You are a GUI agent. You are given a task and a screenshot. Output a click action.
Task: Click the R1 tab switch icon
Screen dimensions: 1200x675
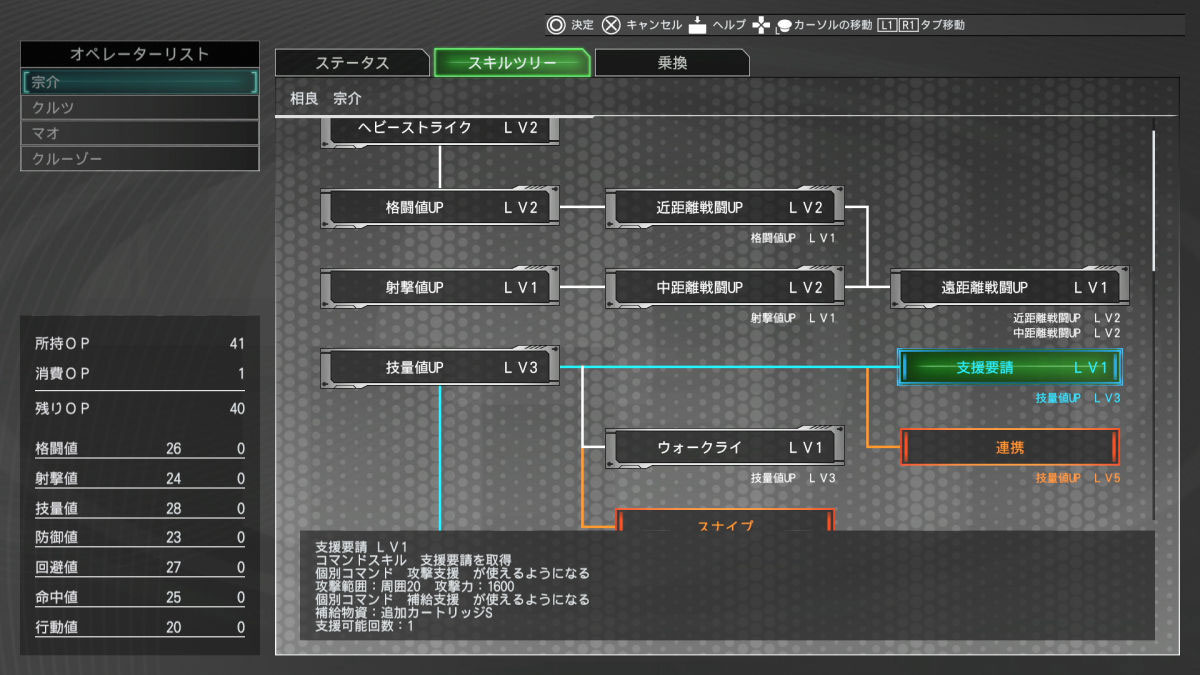click(x=907, y=25)
